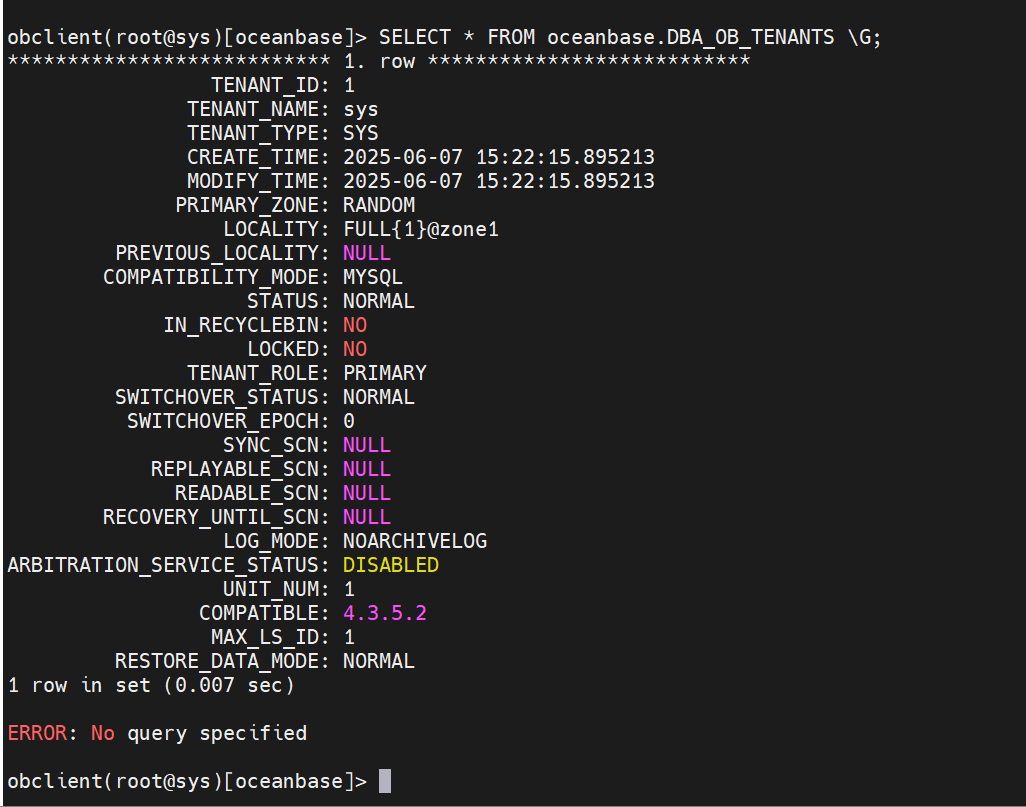1026x807 pixels.
Task: Click the REPLAYABLE_SCN NULL value
Action: click(x=367, y=469)
